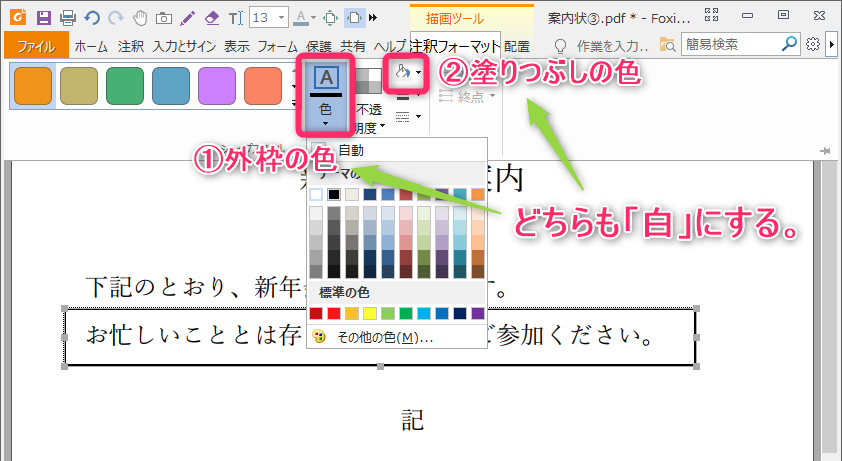Viewport: 842px width, 461px height.
Task: Select the hand tool icon
Action: (x=140, y=18)
